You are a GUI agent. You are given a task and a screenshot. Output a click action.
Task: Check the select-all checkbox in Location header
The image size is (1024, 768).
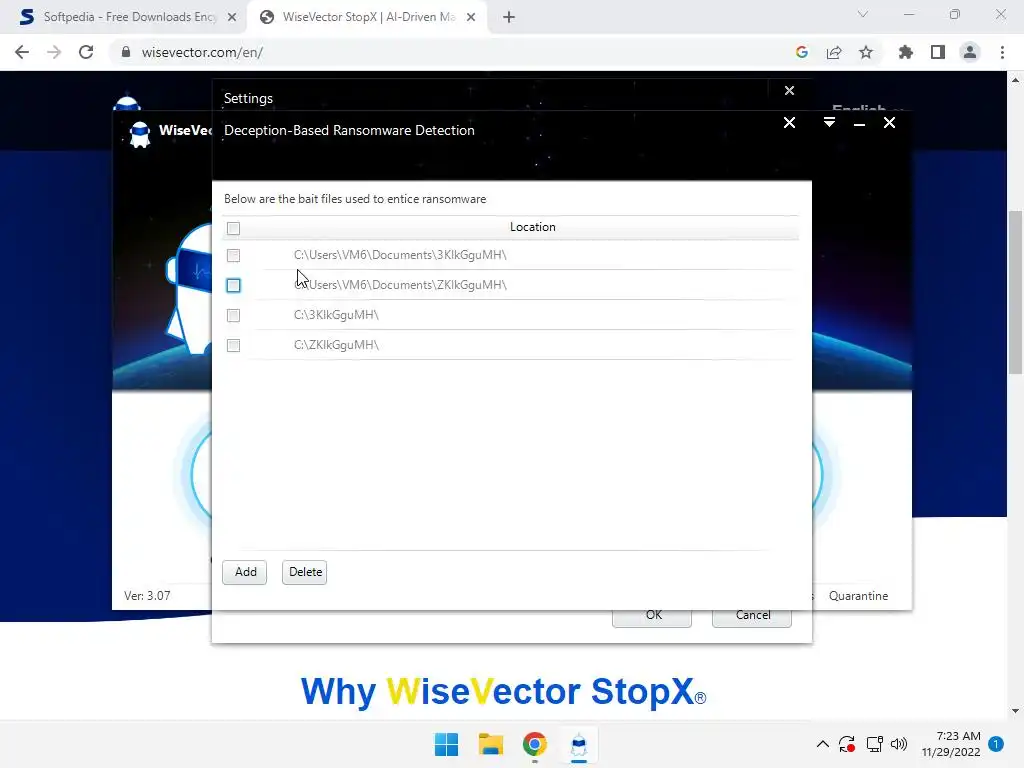click(233, 228)
